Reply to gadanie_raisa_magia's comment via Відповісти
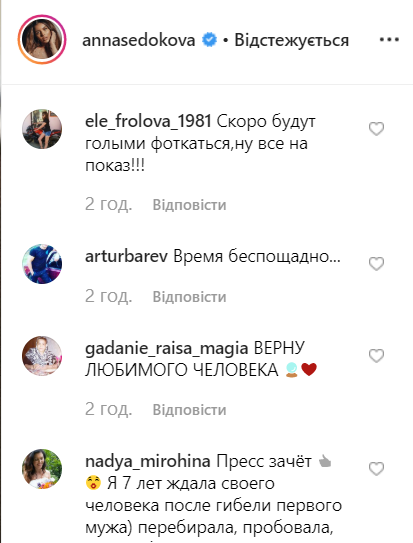This screenshot has width=413, height=543. 189,410
